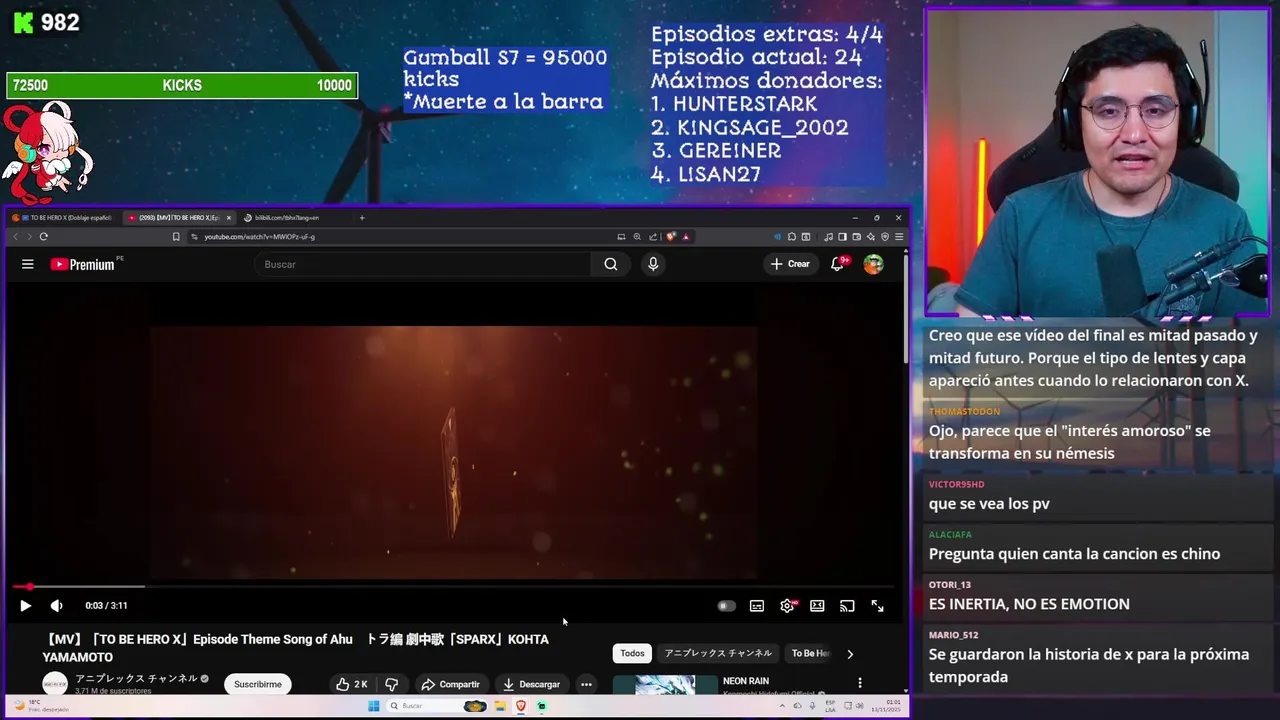Show next filter chips with arrow
This screenshot has height=720, width=1280.
(x=850, y=653)
